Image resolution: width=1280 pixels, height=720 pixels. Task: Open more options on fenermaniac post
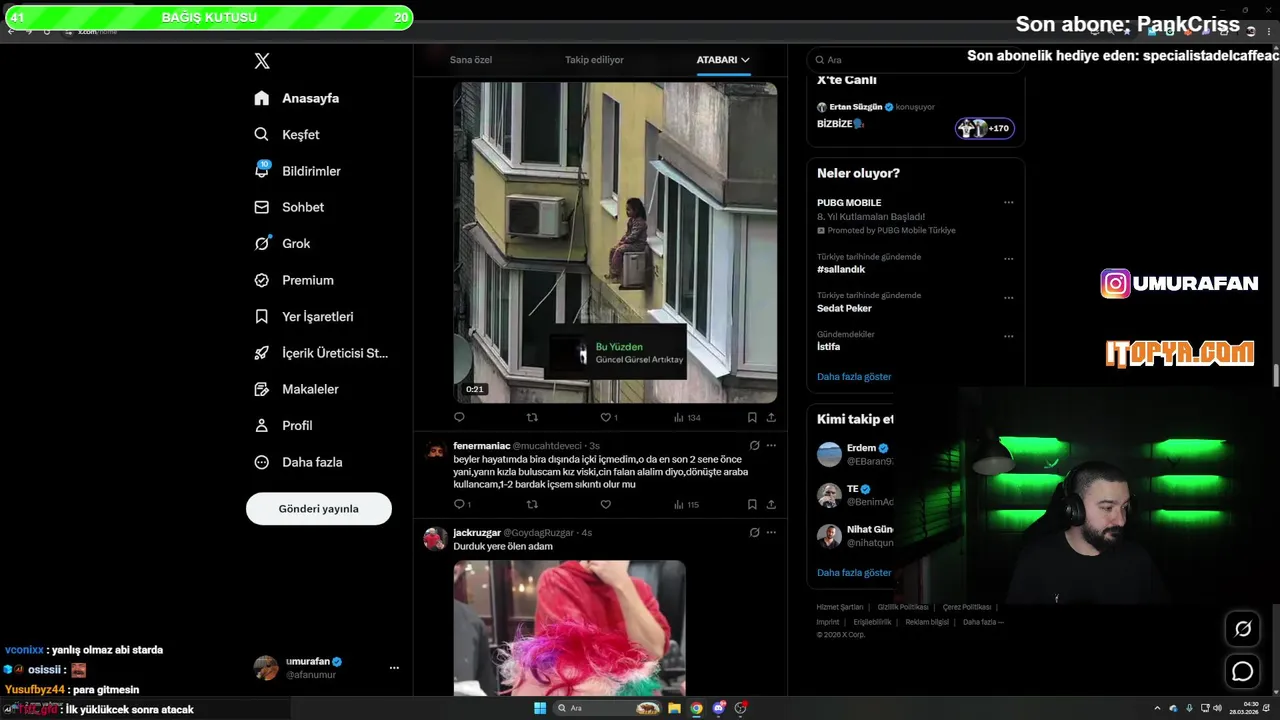[771, 446]
